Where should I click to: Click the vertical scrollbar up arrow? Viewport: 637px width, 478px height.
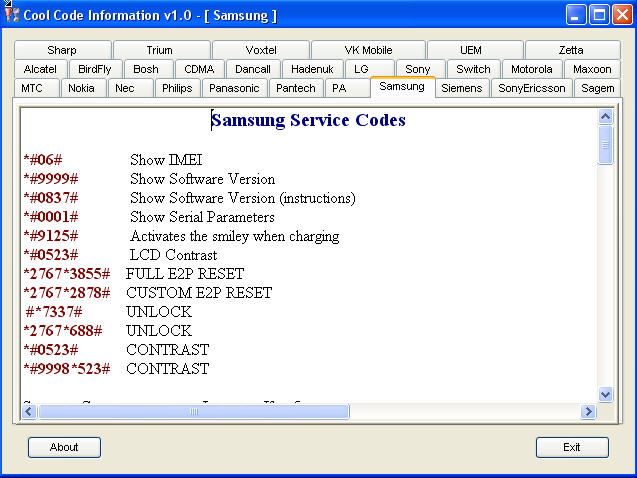point(605,117)
